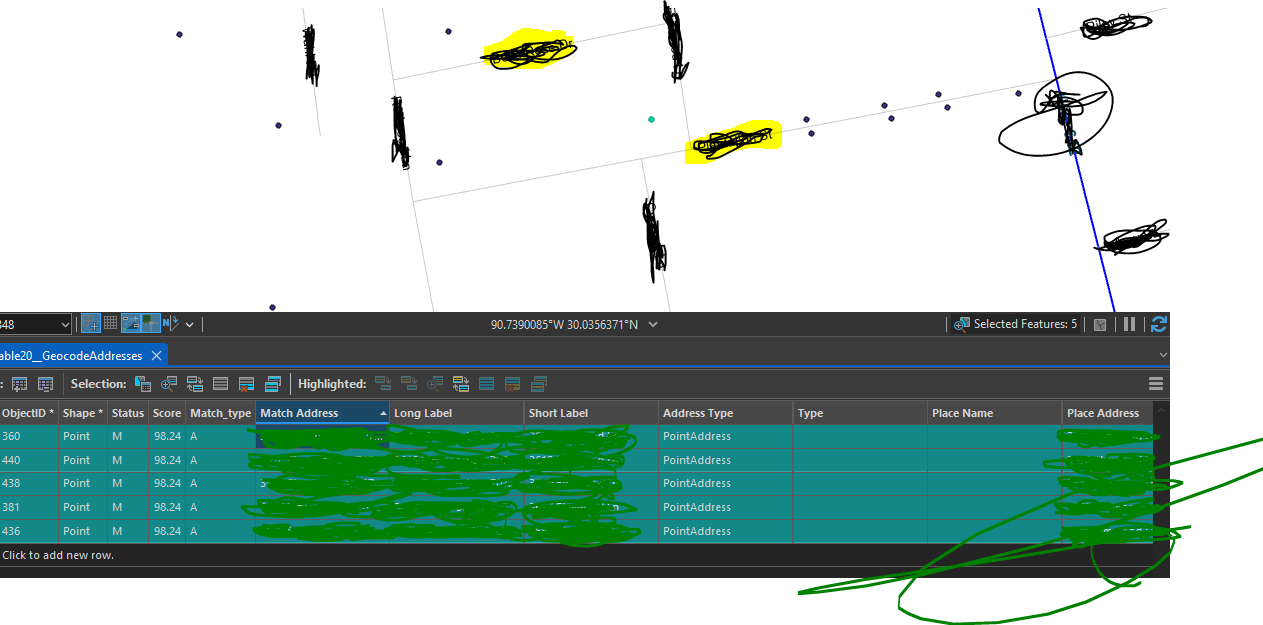The image size is (1263, 625).
Task: Click Highlighted clear icon
Action: tap(486, 384)
